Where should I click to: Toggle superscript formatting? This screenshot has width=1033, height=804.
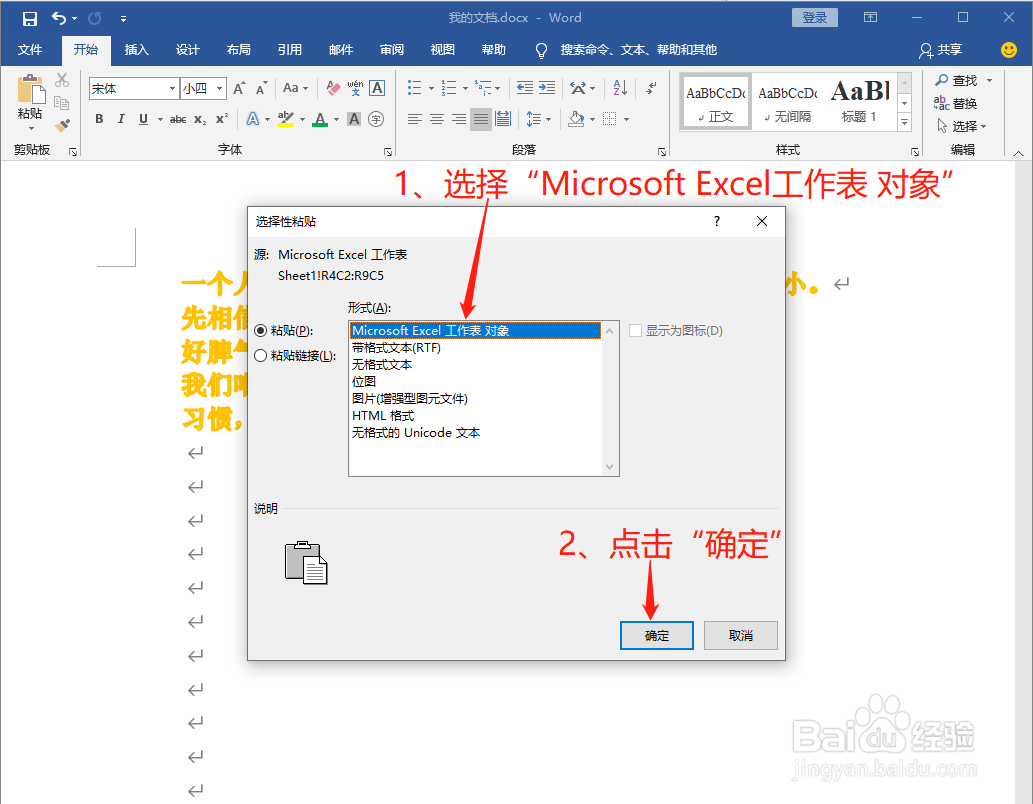(222, 119)
